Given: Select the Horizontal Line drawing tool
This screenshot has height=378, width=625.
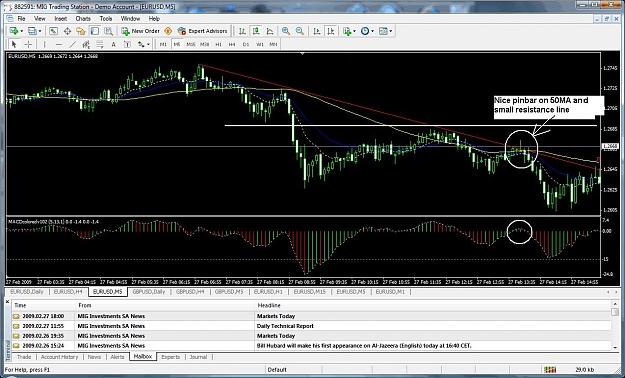Looking at the screenshot, I should click(x=59, y=44).
